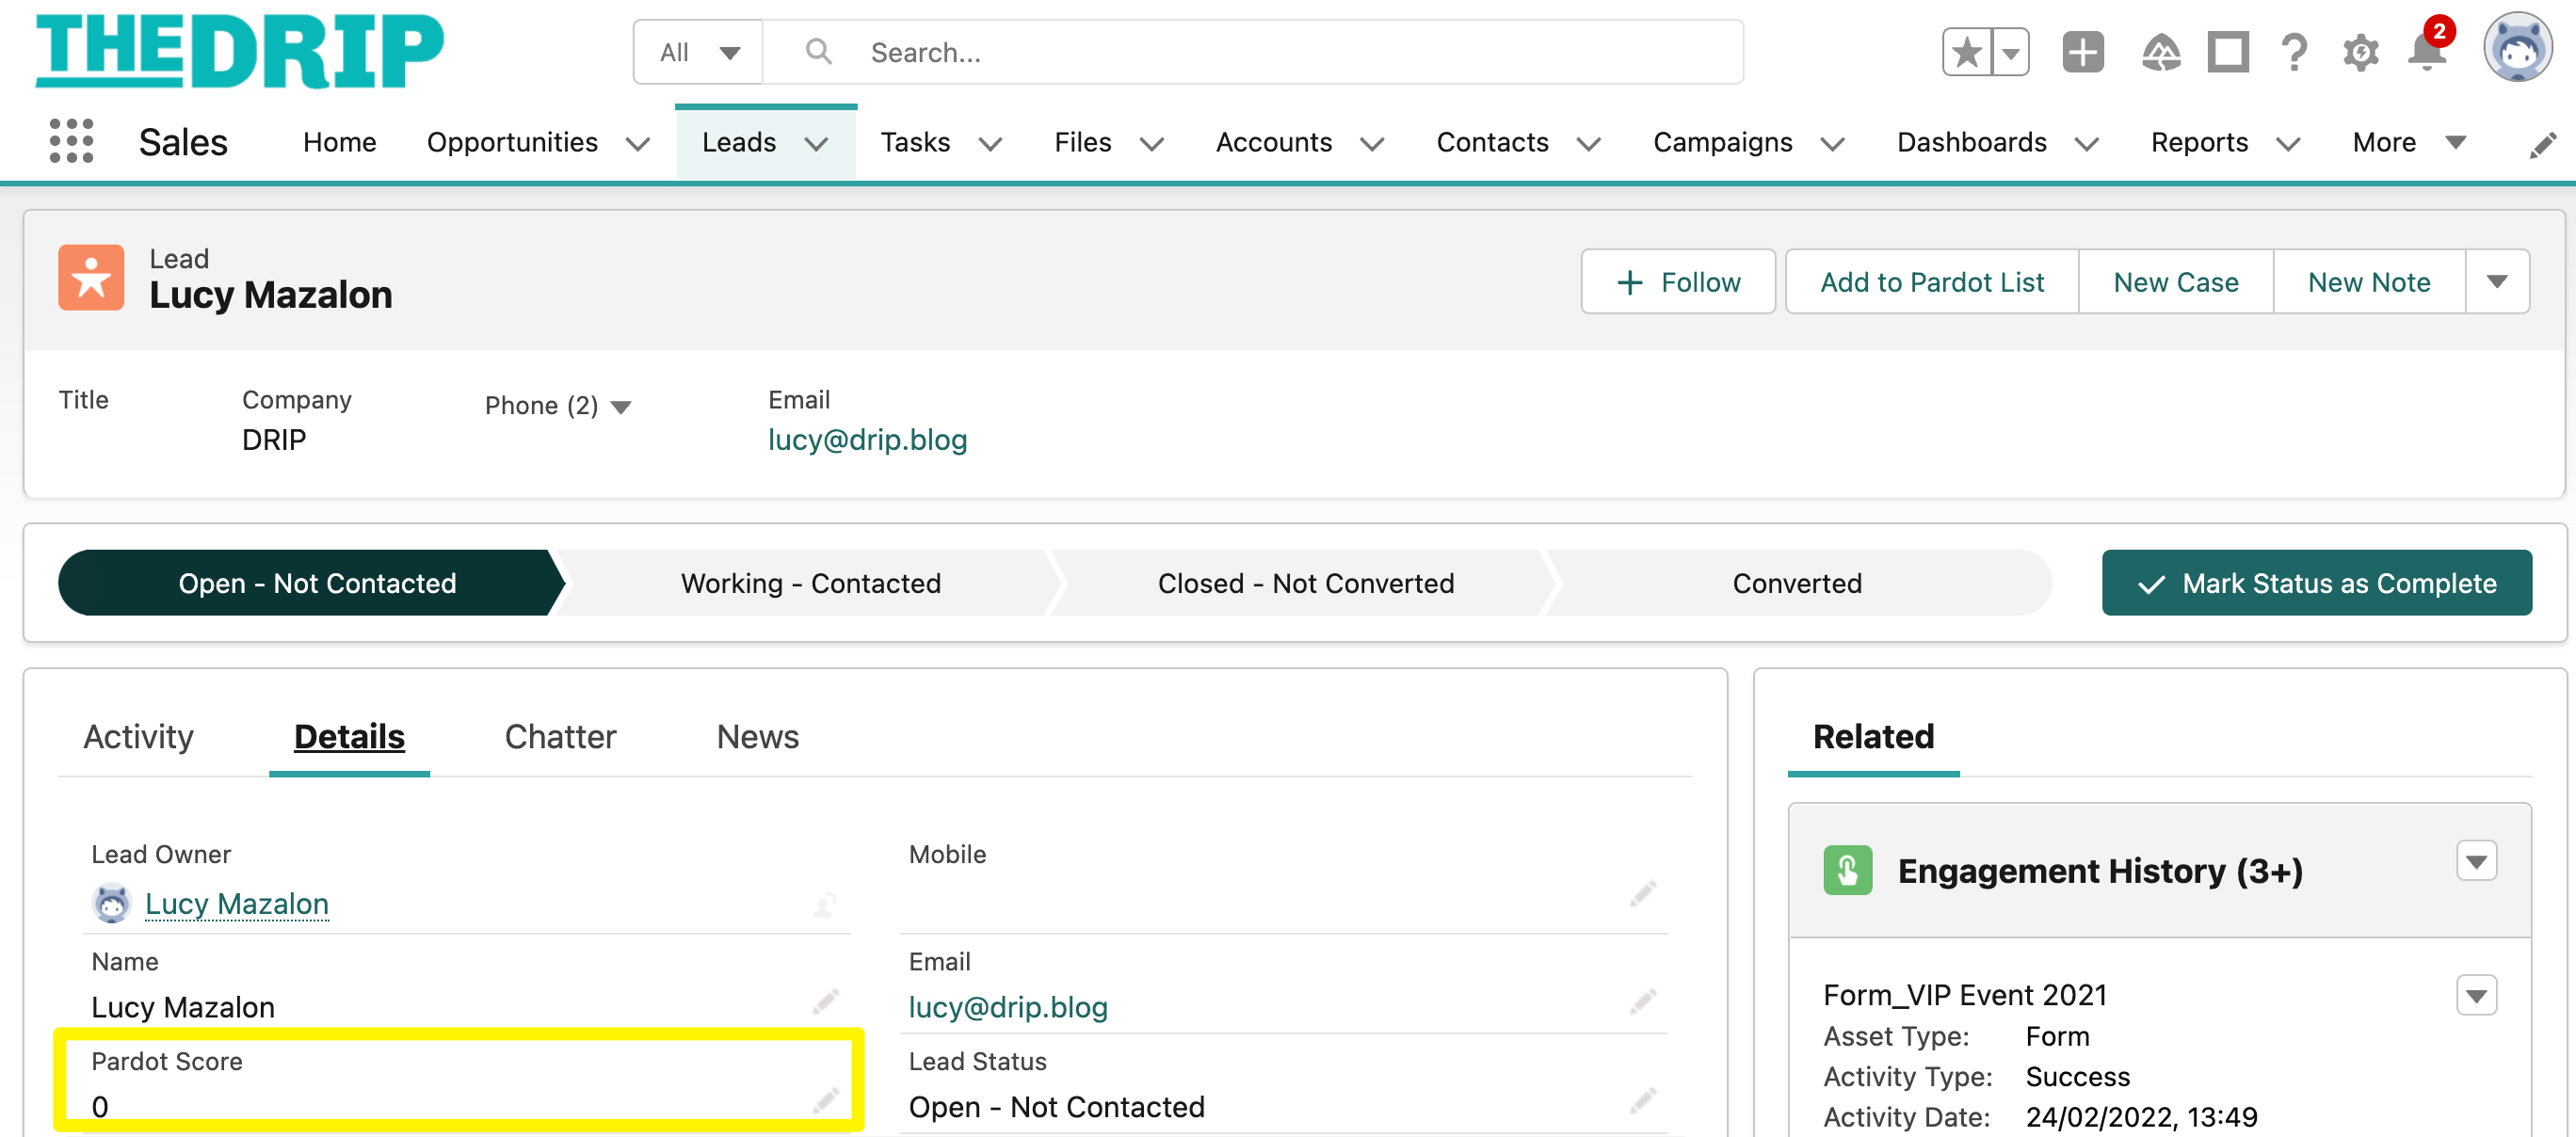2576x1137 pixels.
Task: Click the search magnifier icon
Action: point(818,51)
